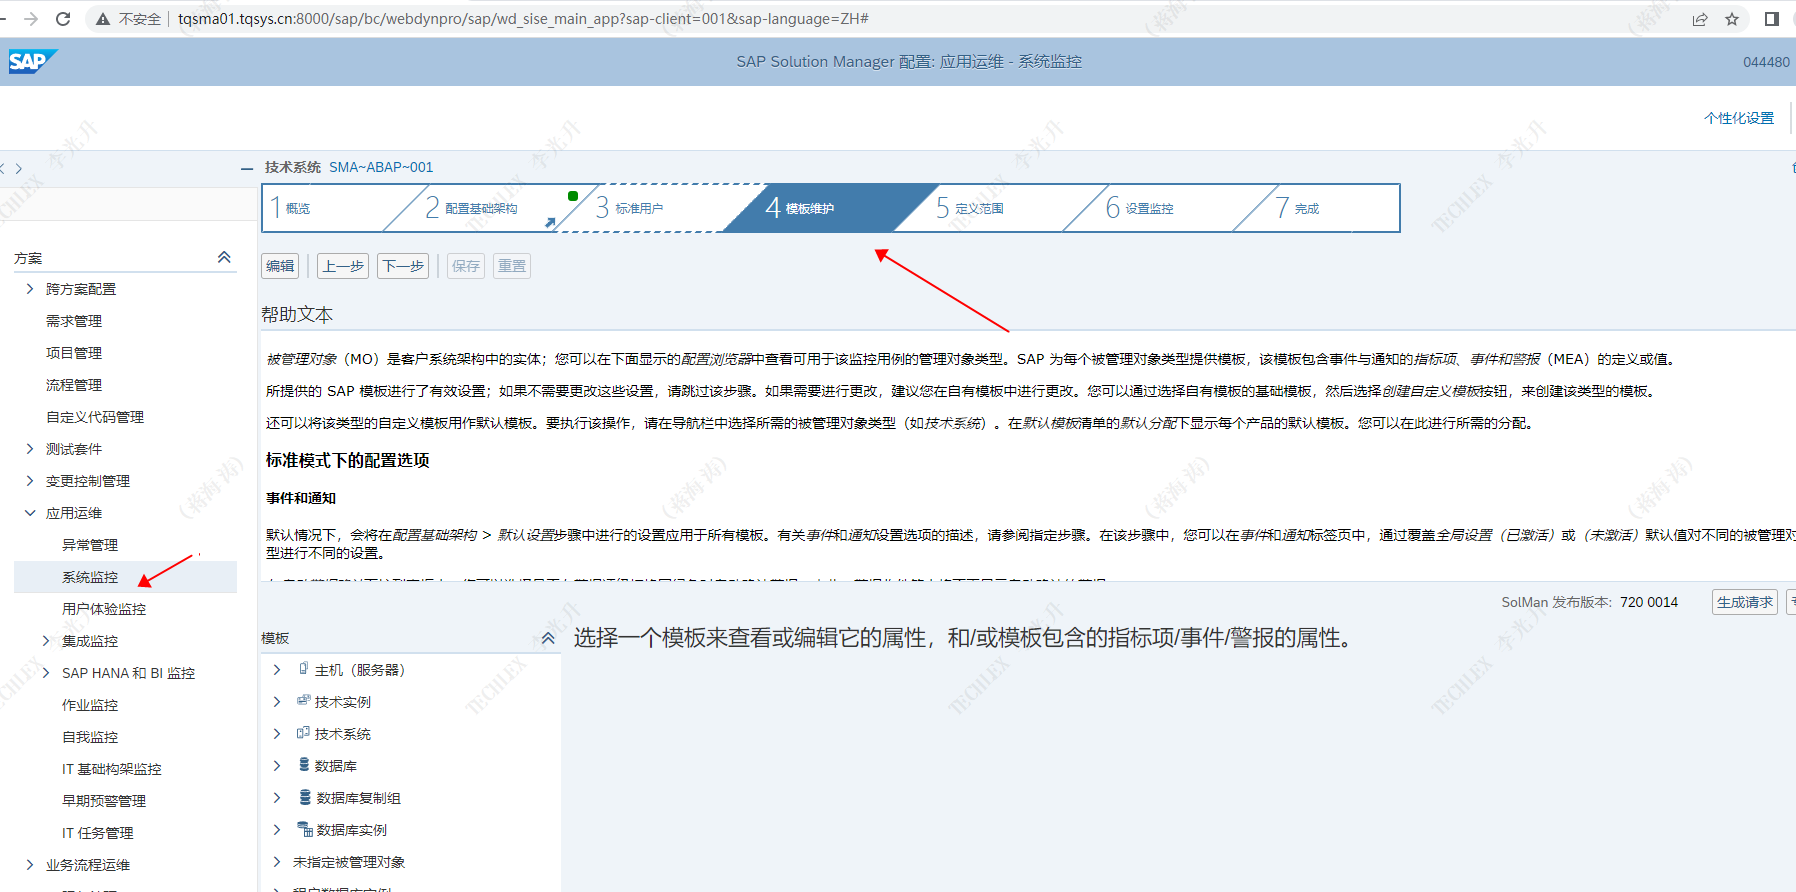Navigate back with left panel arrow
The image size is (1796, 892).
3,169
